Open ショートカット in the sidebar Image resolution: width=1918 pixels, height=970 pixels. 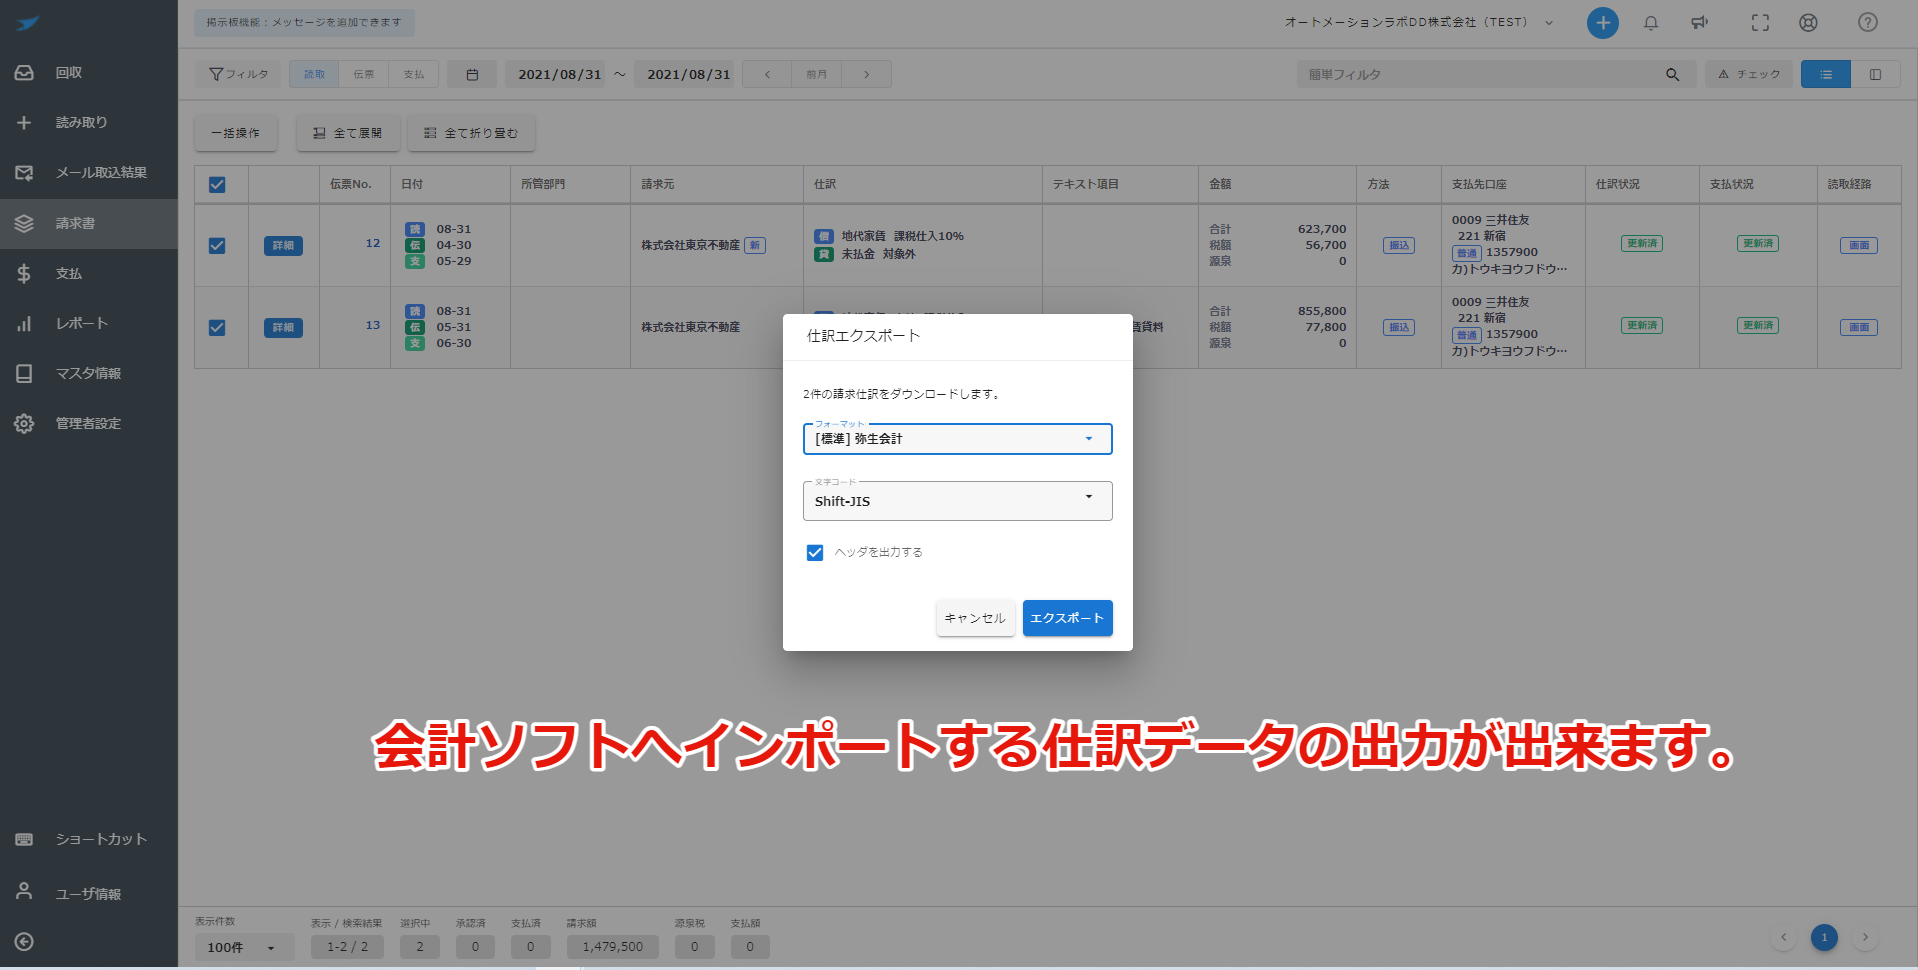point(89,840)
